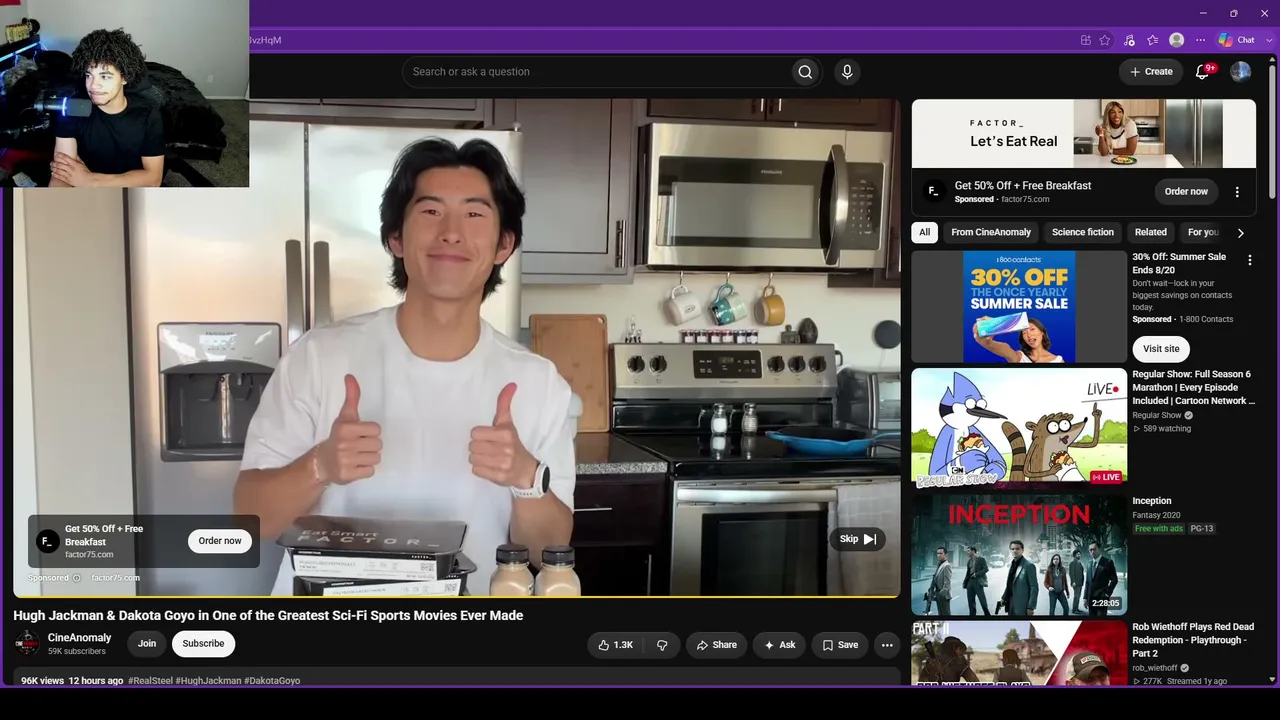Select the Science fiction chip
The height and width of the screenshot is (720, 1280).
coord(1083,232)
